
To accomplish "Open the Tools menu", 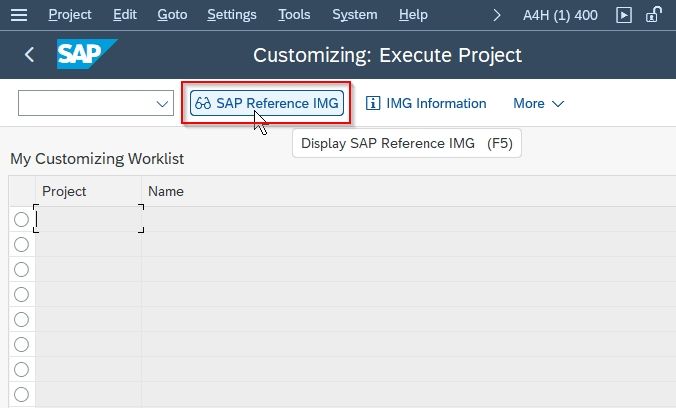I will (x=294, y=15).
